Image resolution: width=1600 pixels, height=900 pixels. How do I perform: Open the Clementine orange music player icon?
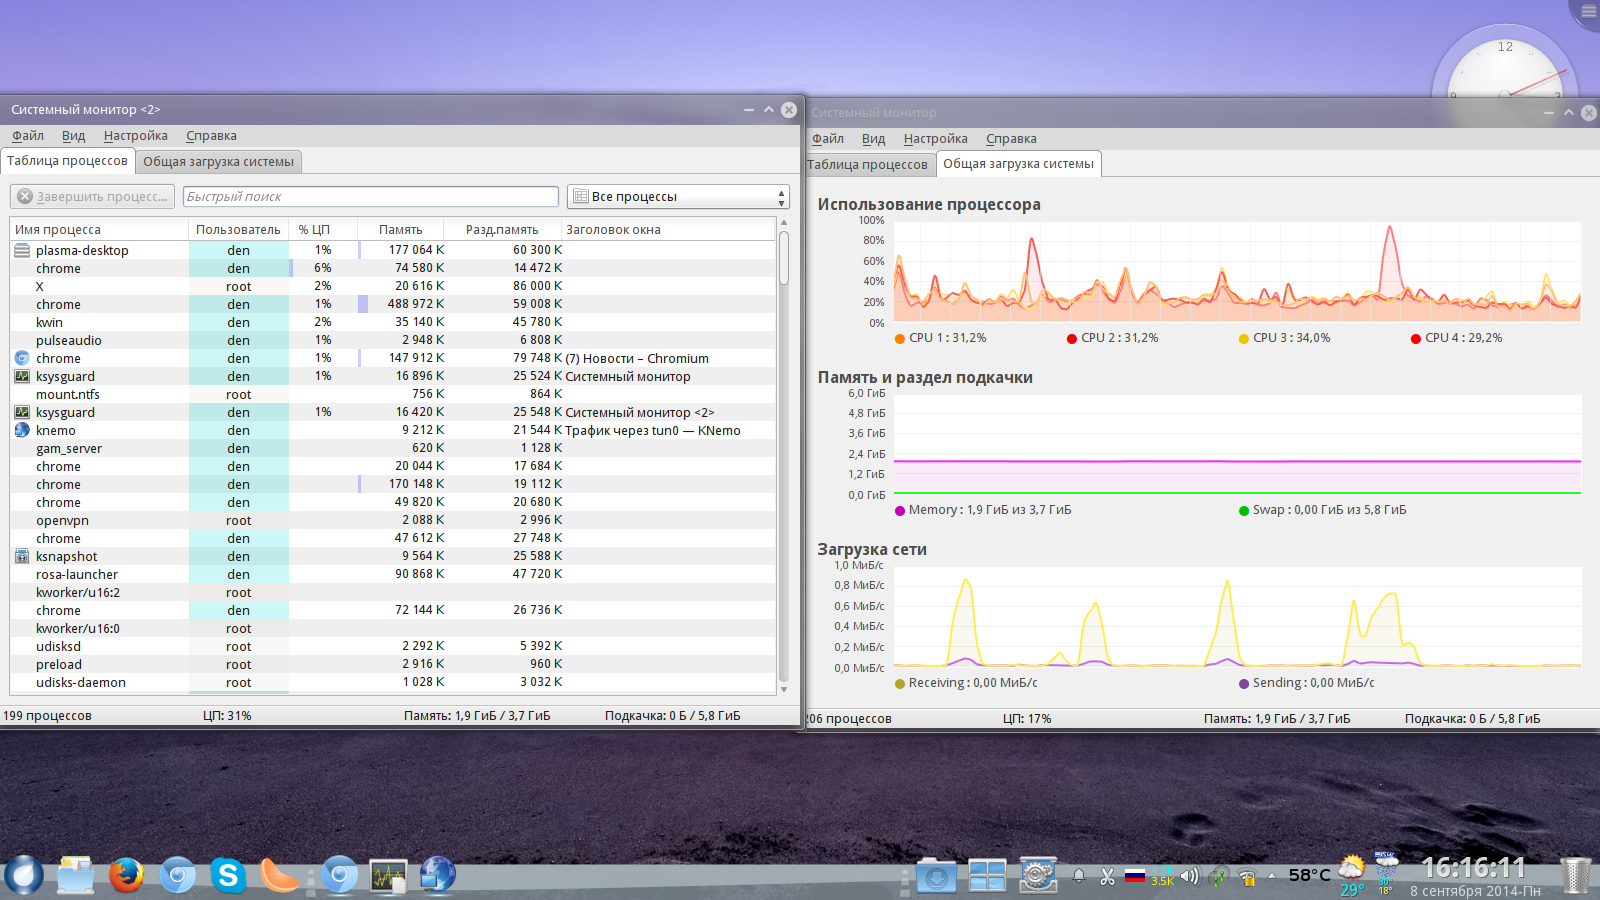(279, 876)
